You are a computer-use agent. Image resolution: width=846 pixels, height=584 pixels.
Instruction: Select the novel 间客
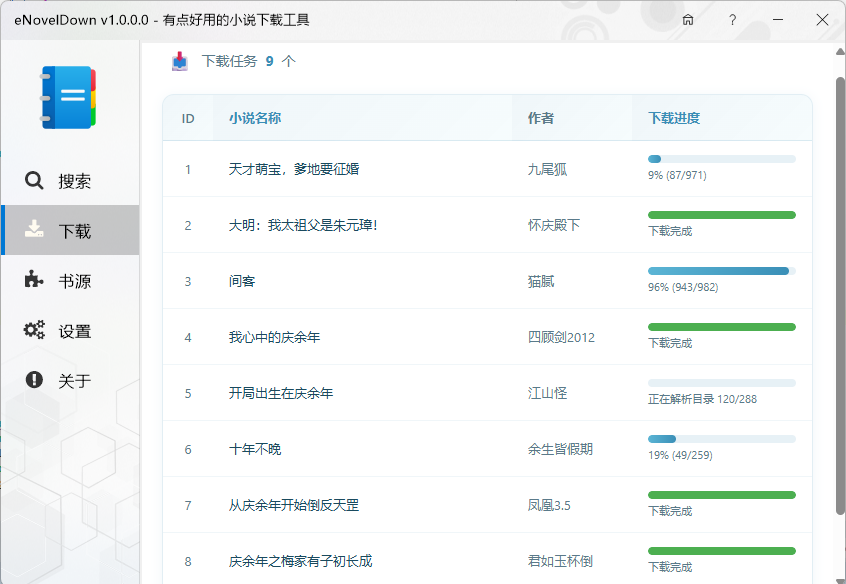[245, 281]
